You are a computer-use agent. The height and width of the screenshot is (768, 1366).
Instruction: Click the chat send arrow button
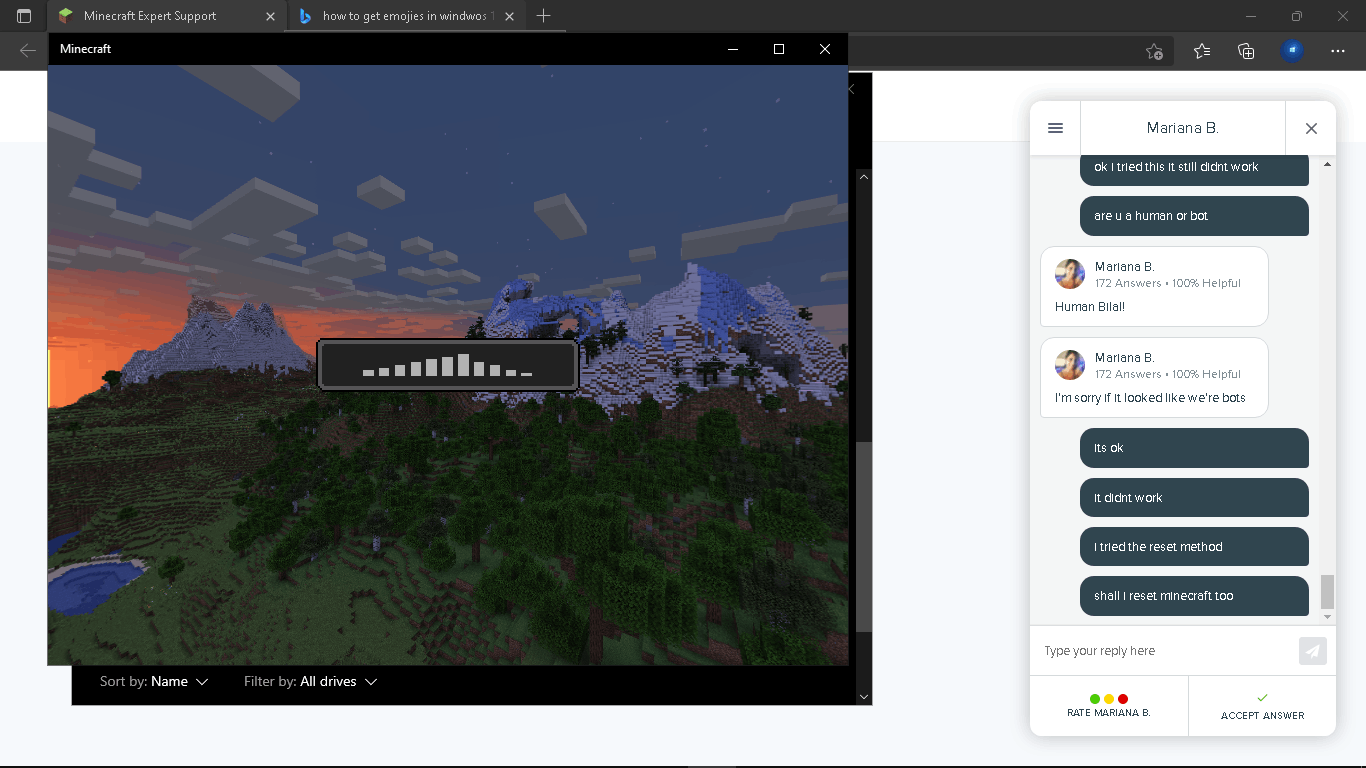click(1312, 651)
